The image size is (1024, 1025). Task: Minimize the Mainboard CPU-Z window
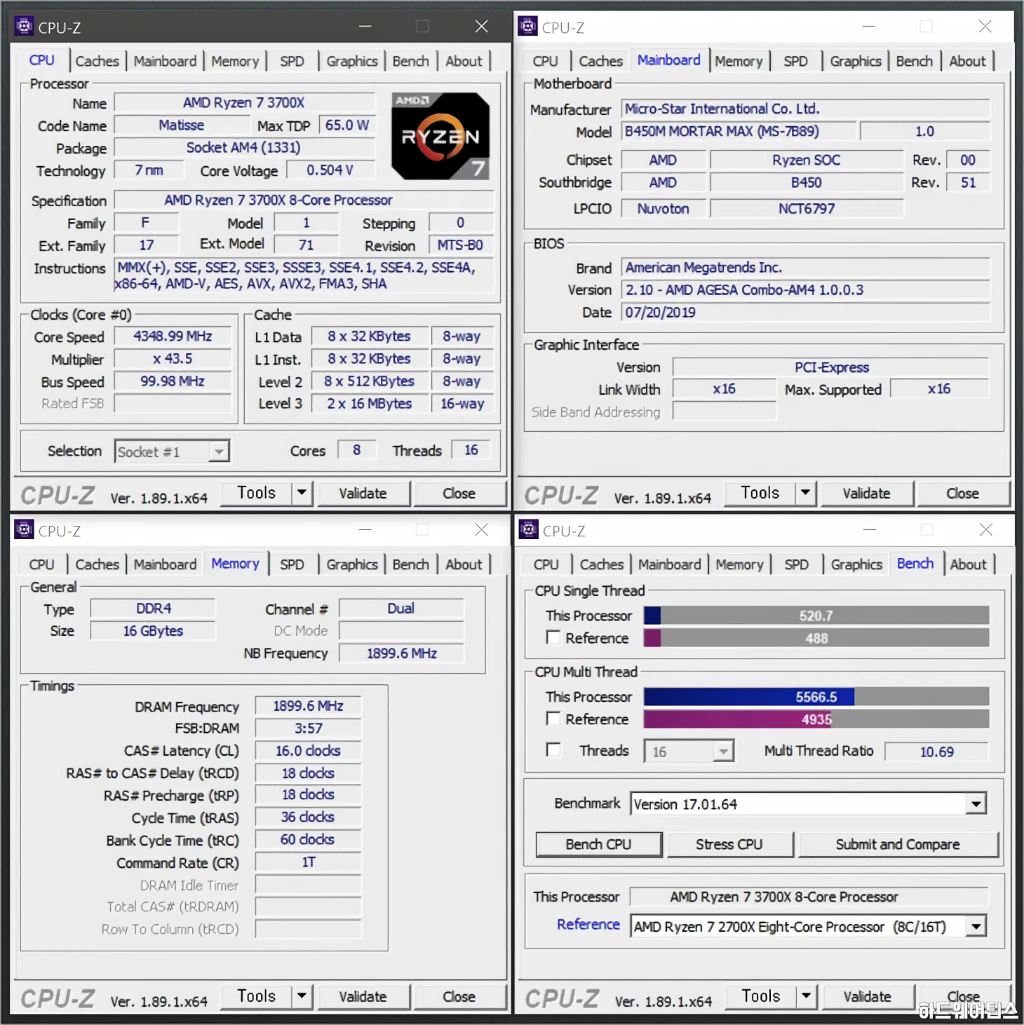[x=868, y=26]
